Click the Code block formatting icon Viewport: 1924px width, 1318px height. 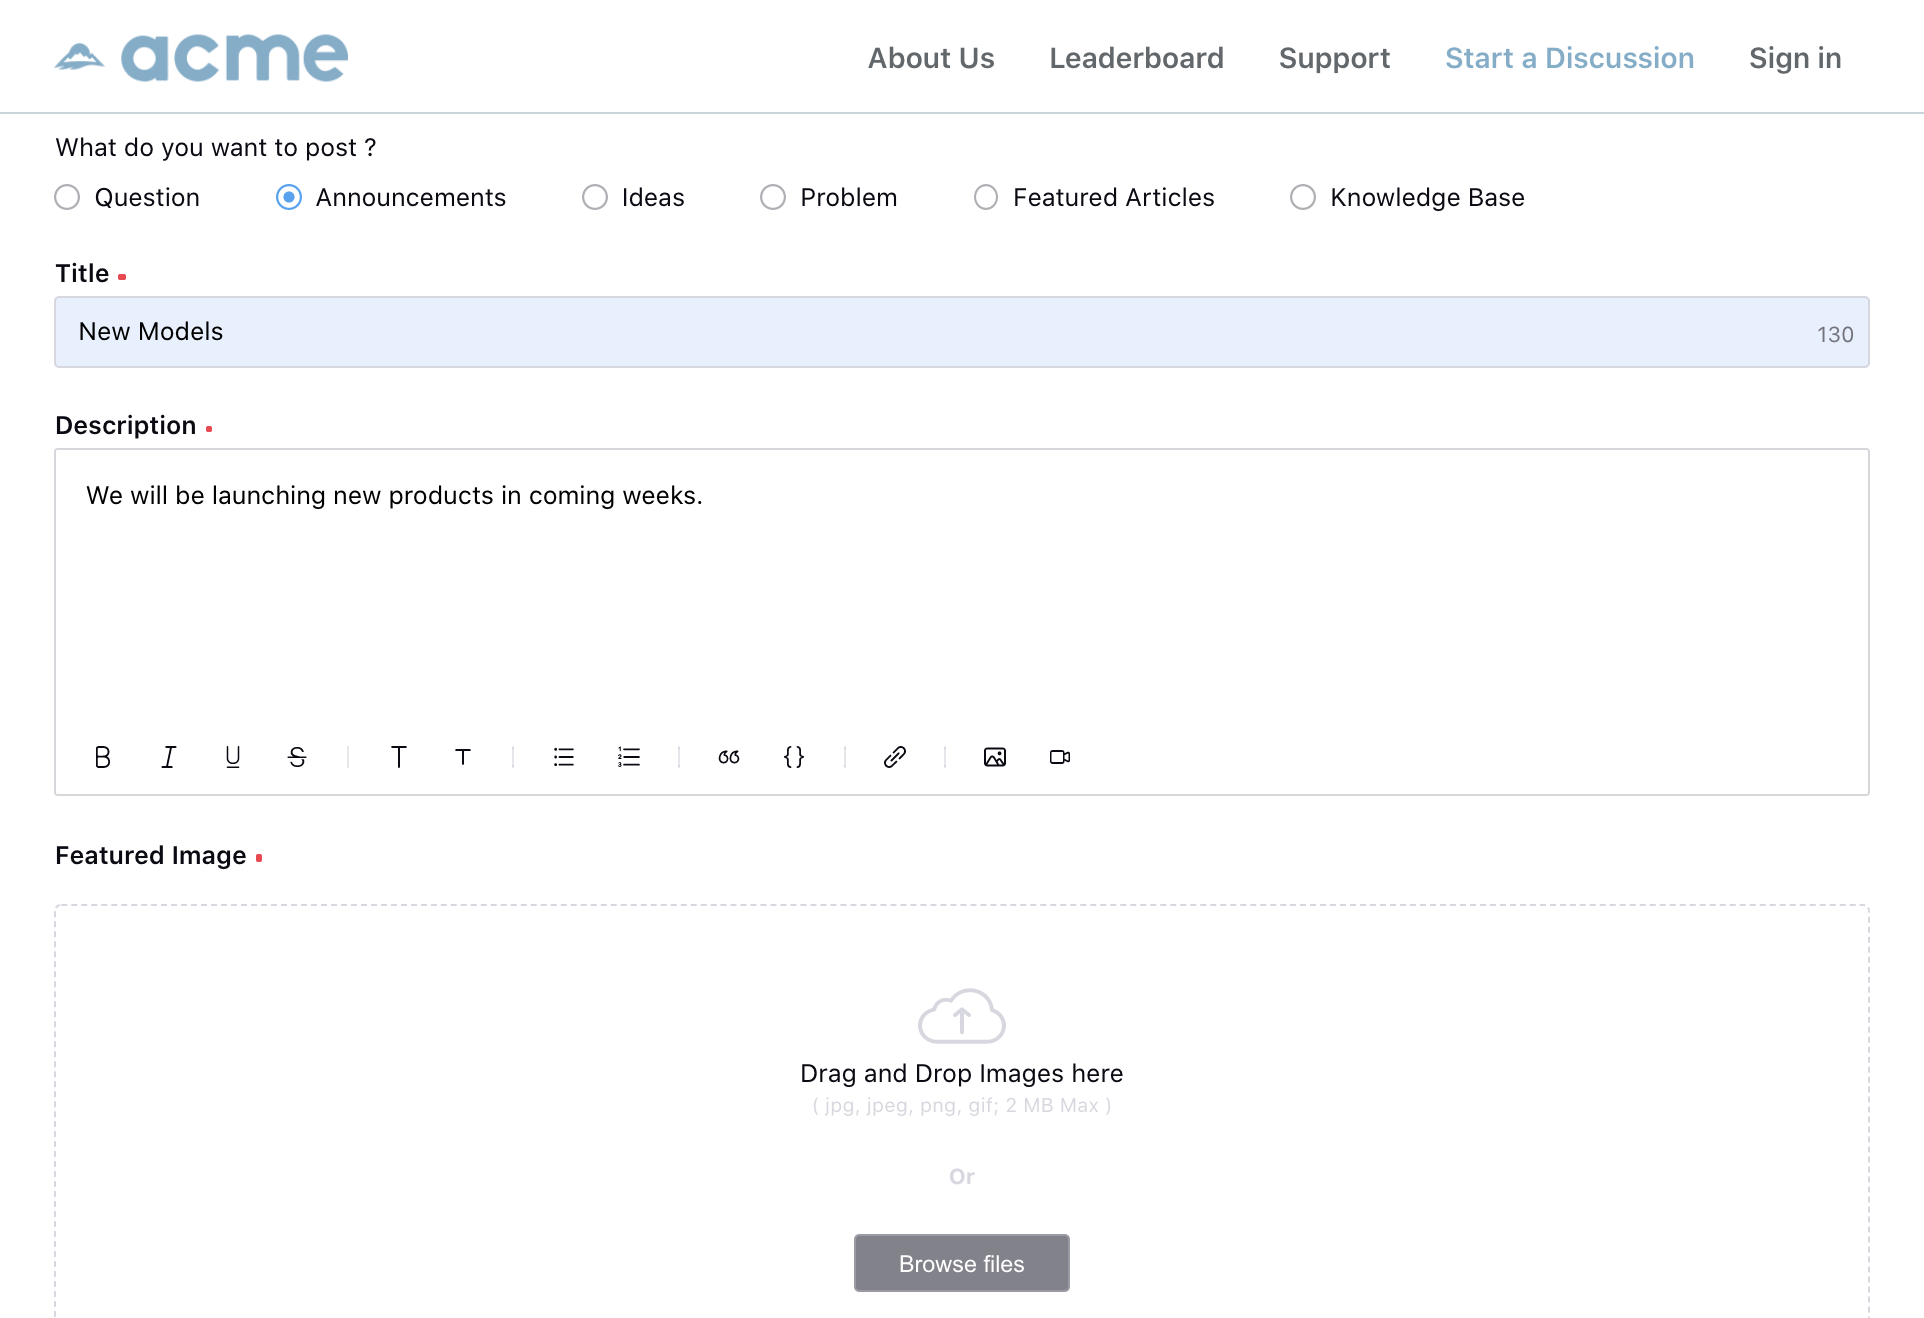point(795,757)
